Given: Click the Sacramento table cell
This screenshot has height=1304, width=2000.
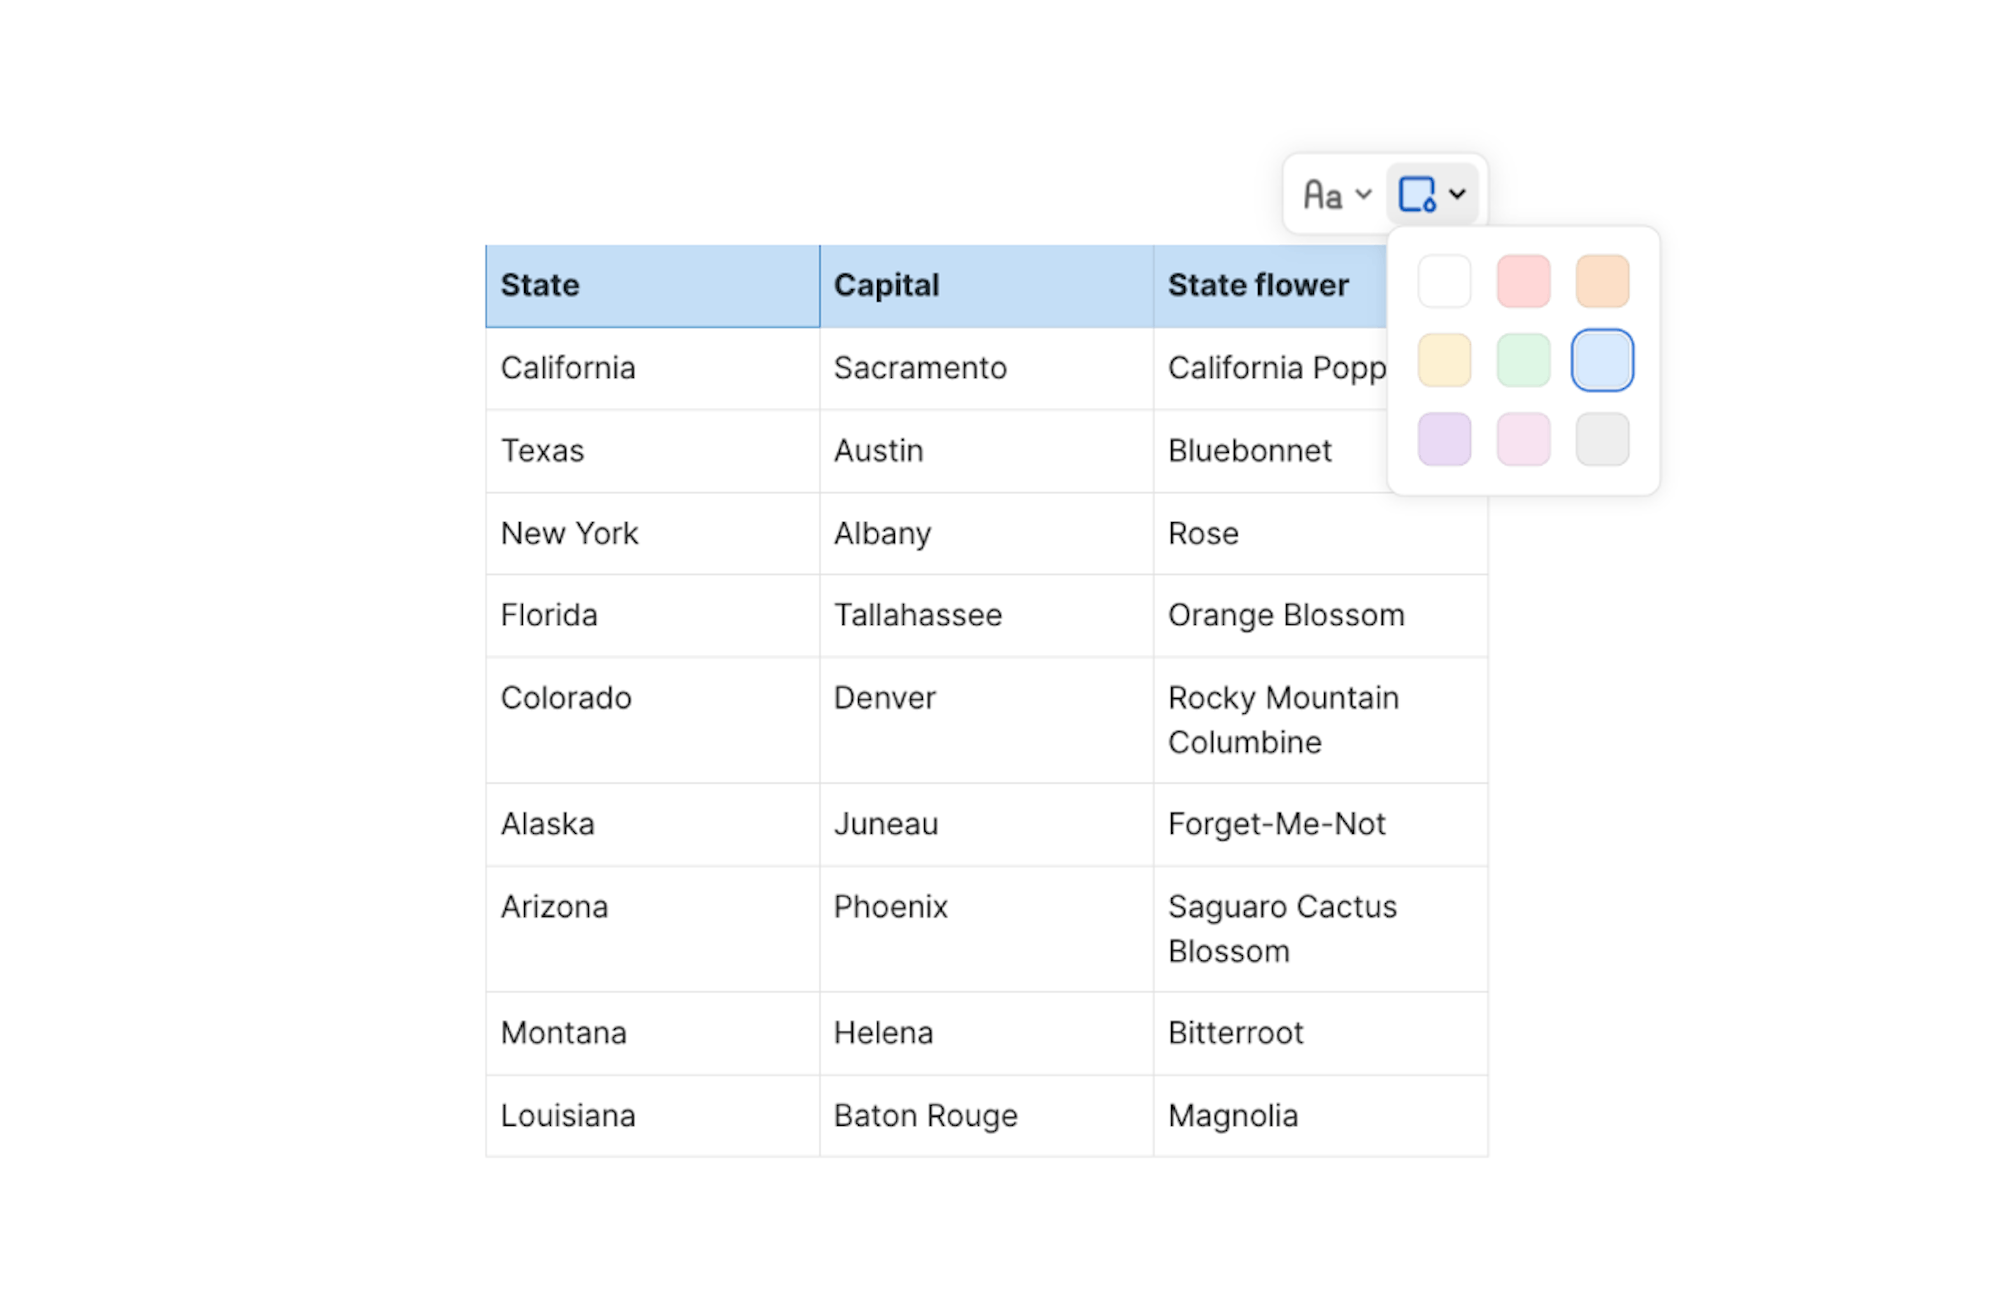Looking at the screenshot, I should point(986,368).
